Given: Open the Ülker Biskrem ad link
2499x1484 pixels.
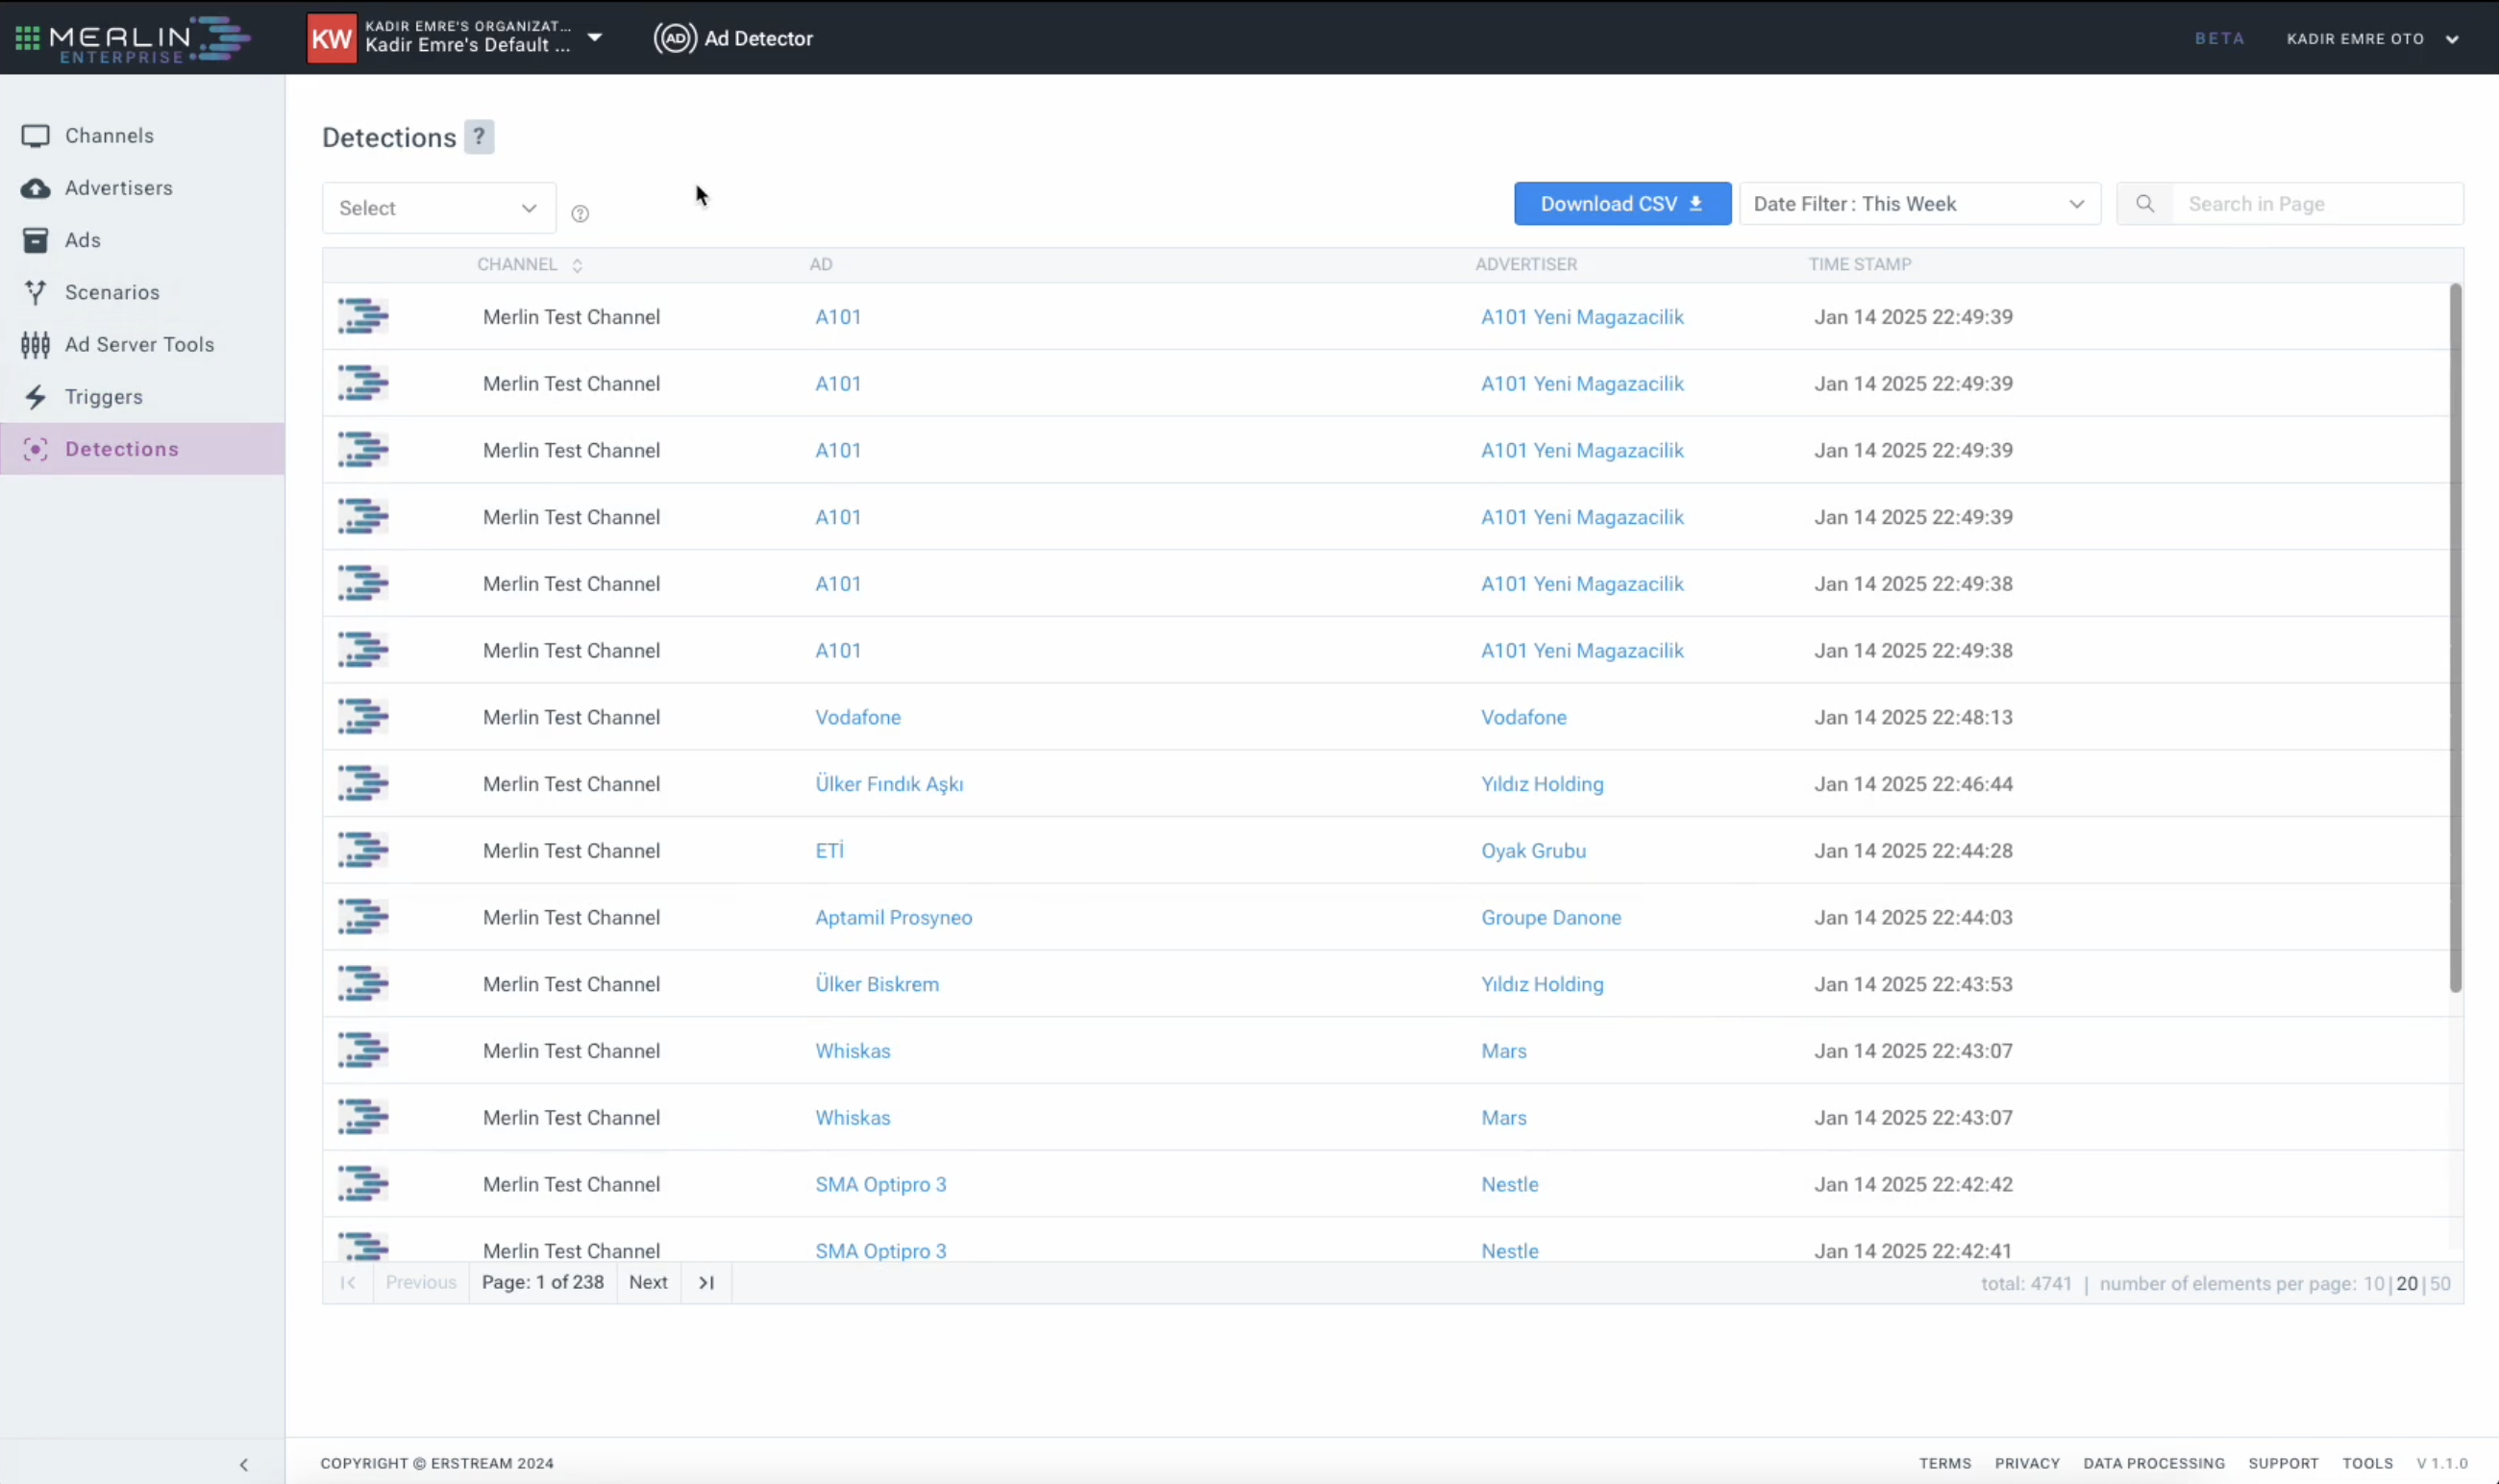Looking at the screenshot, I should [877, 984].
